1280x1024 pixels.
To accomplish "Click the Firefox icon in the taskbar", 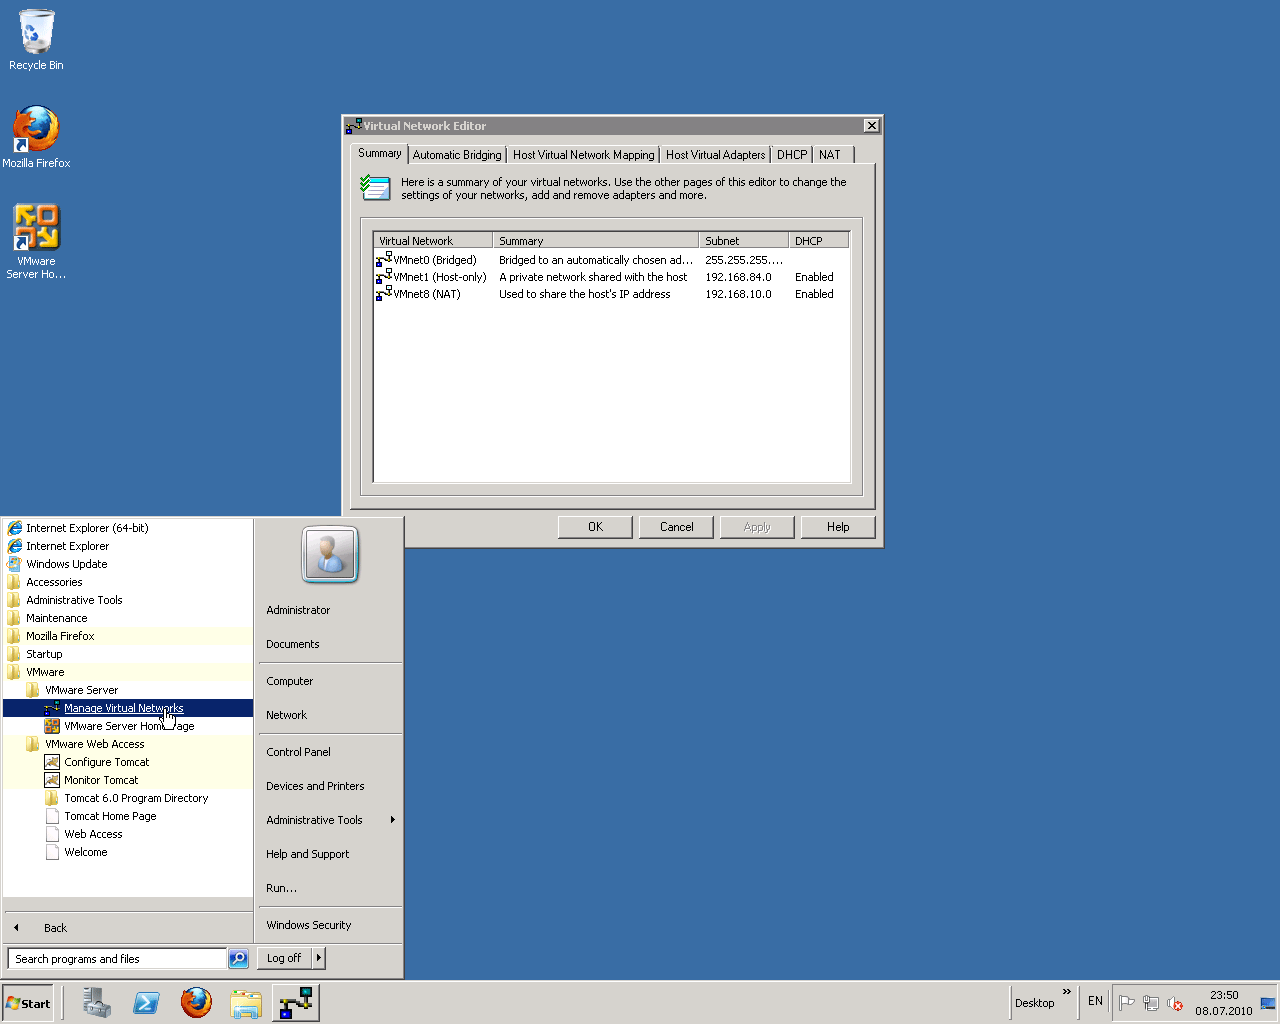I will pyautogui.click(x=196, y=1002).
